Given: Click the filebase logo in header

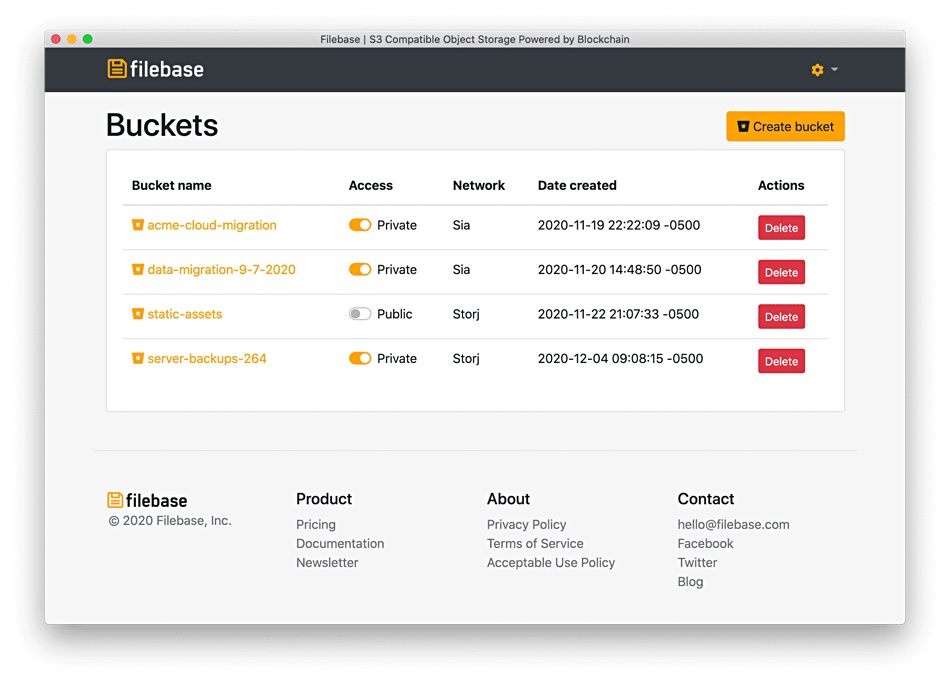Looking at the screenshot, I should [x=156, y=69].
